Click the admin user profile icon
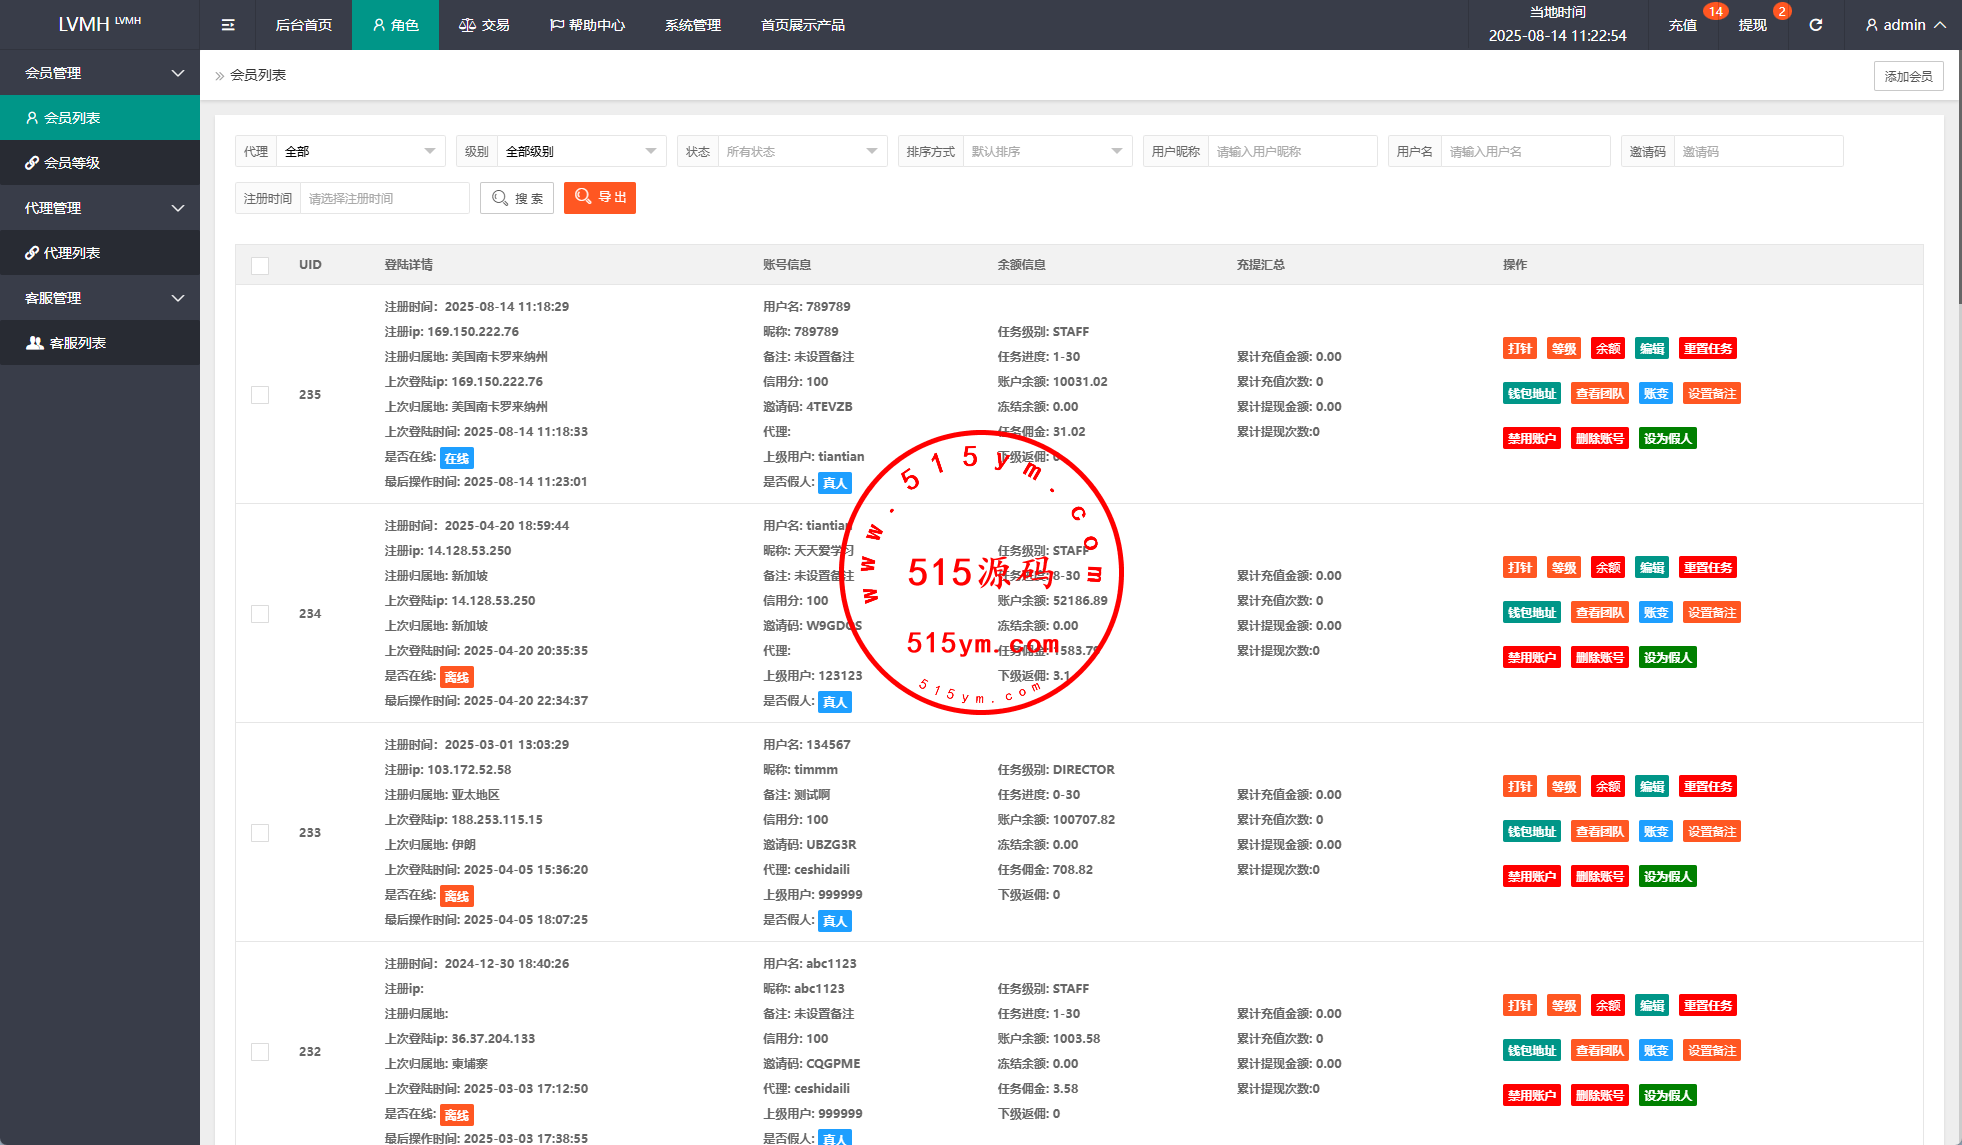 click(x=1871, y=25)
